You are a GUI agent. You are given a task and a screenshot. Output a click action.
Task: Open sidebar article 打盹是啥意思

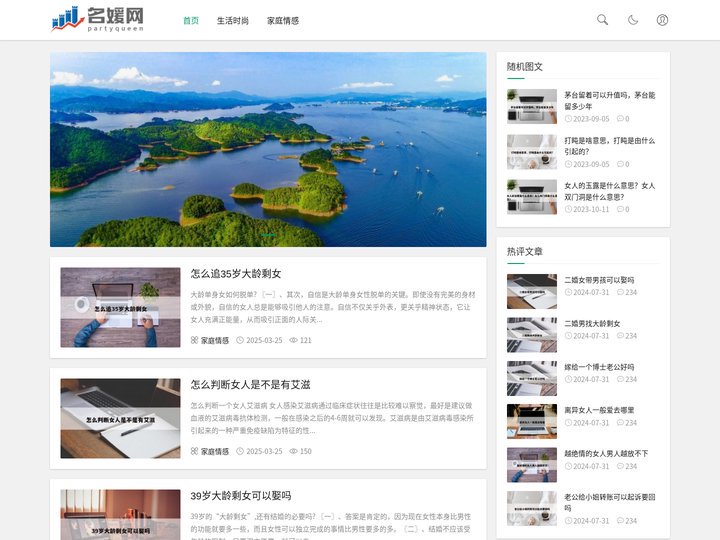coord(609,146)
